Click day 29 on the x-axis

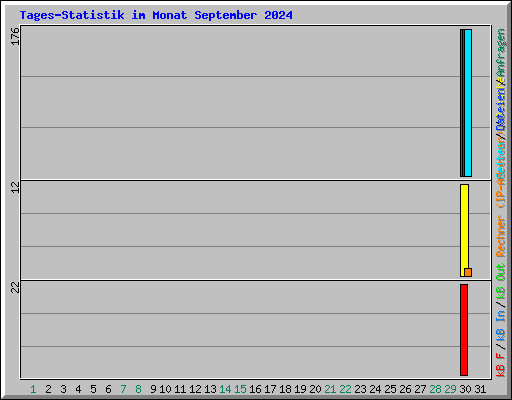click(450, 389)
